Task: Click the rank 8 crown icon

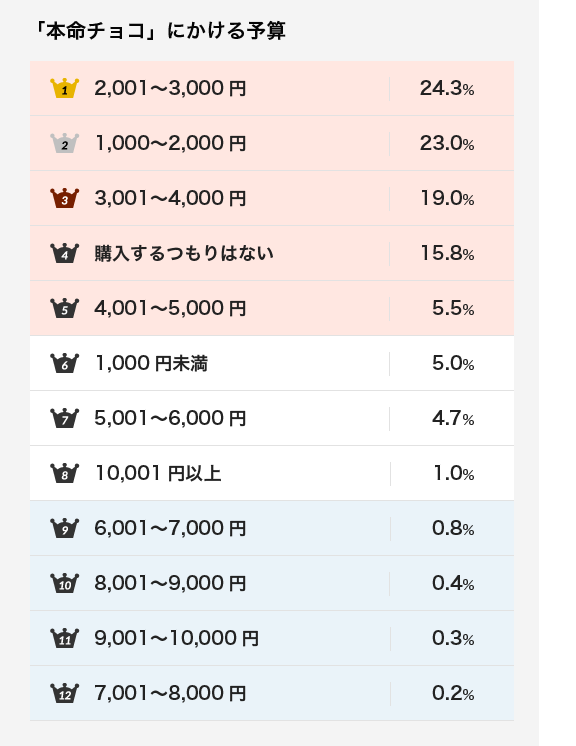Action: coord(65,473)
